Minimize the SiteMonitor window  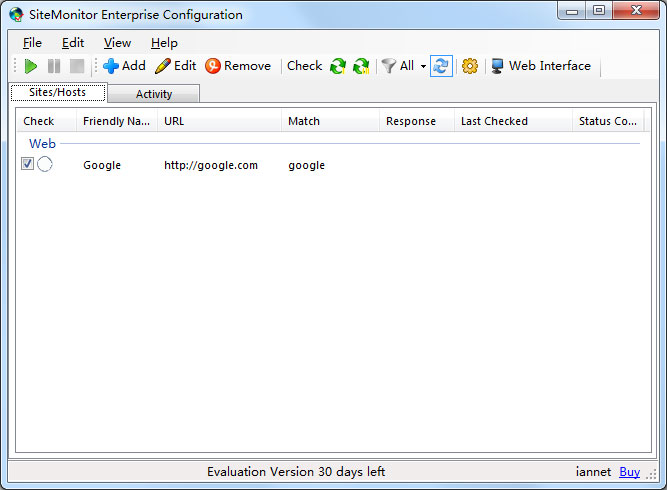click(571, 11)
